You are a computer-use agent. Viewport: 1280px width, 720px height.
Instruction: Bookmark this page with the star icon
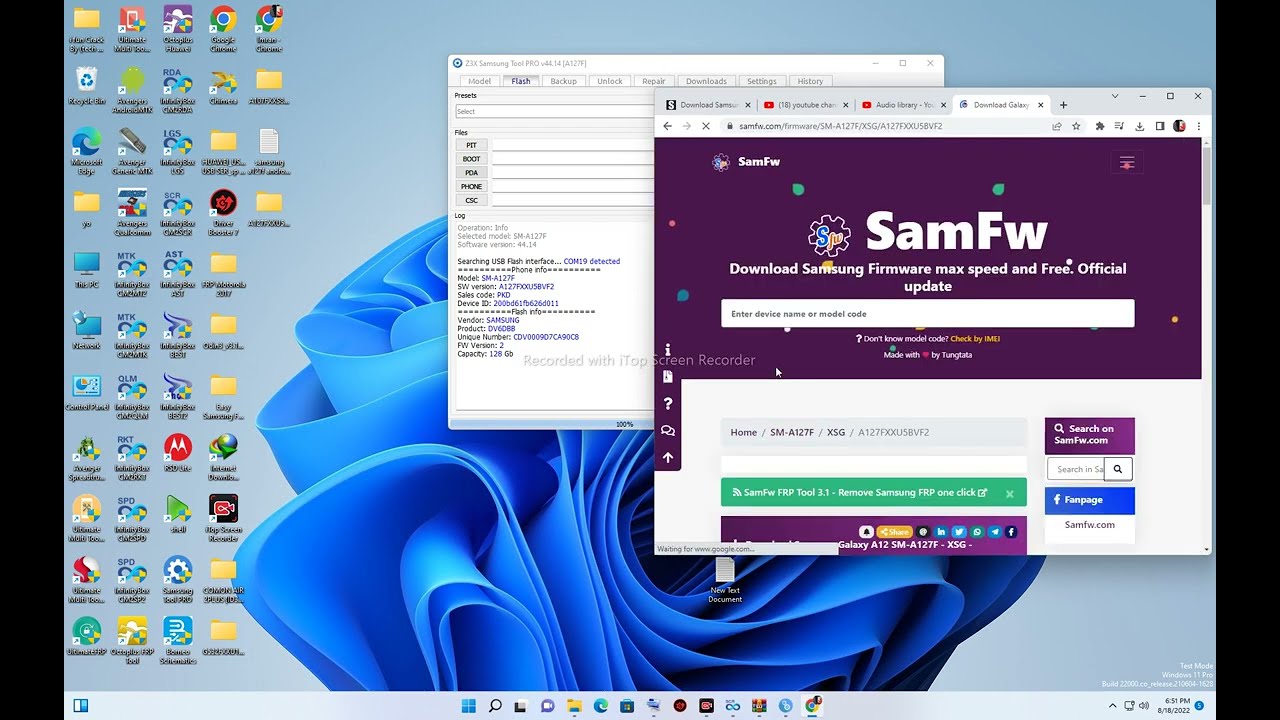click(x=1076, y=126)
